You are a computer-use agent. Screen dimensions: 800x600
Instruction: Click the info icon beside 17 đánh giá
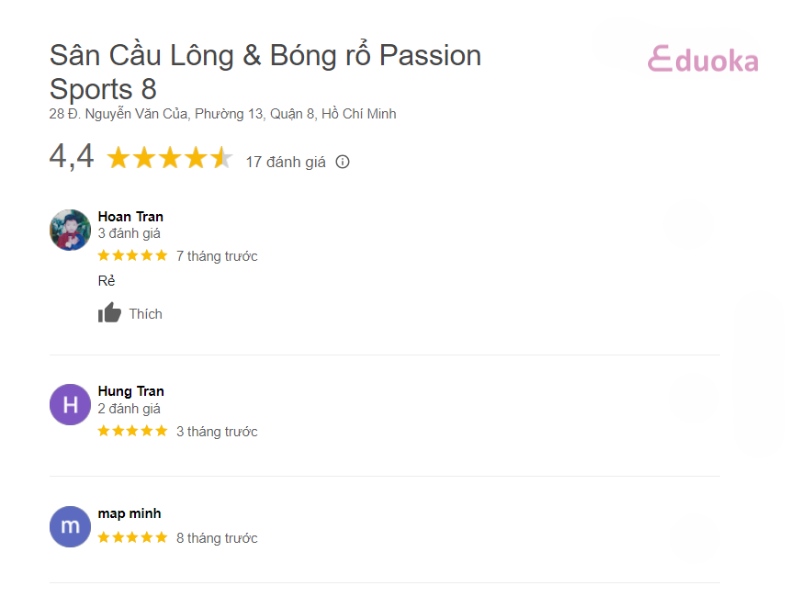(x=342, y=162)
